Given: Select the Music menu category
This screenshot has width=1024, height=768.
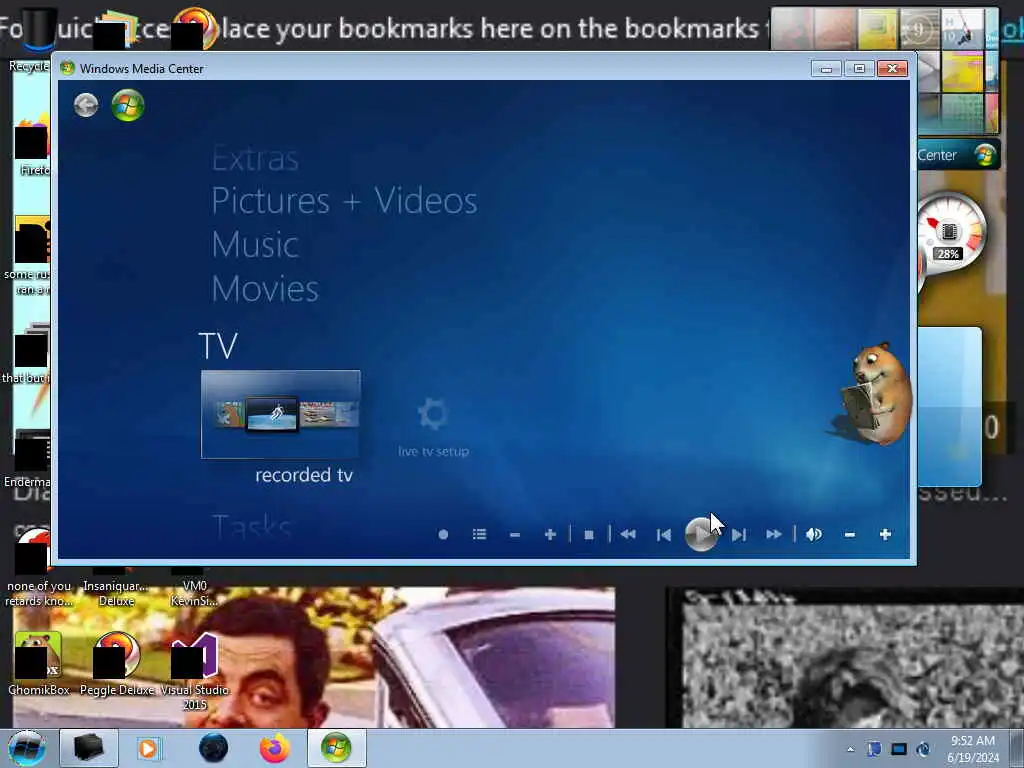Looking at the screenshot, I should (x=255, y=245).
